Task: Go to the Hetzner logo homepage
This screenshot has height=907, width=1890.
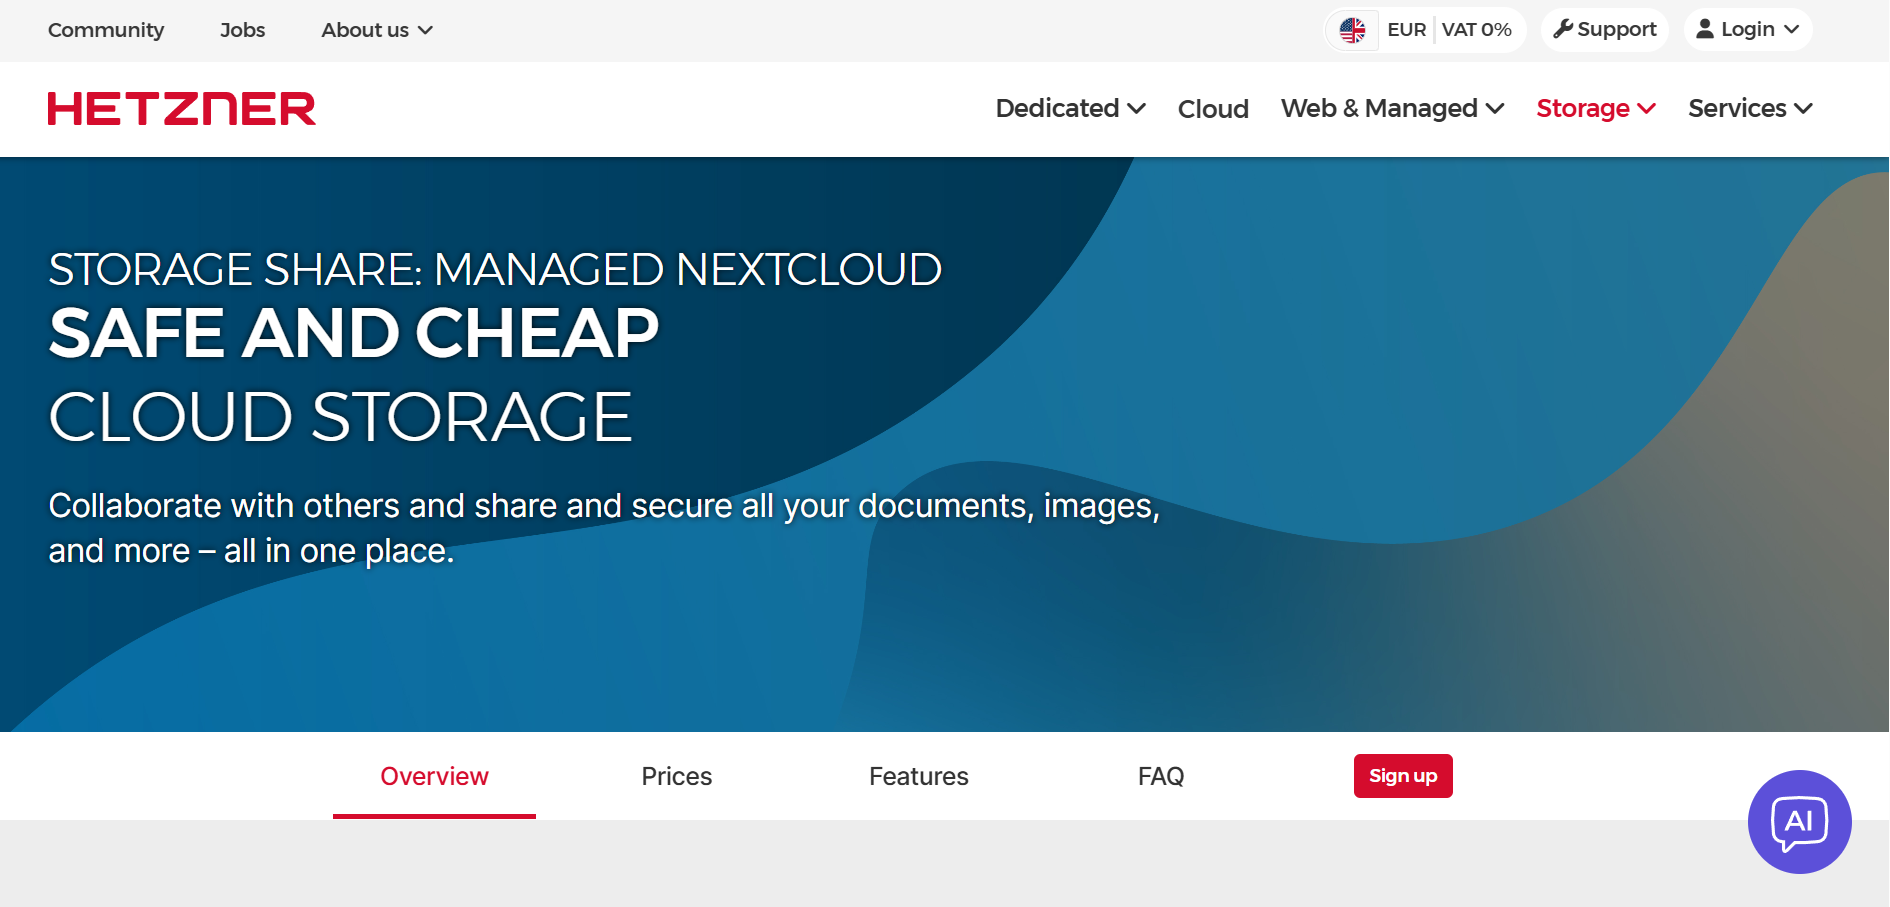Action: click(x=182, y=109)
